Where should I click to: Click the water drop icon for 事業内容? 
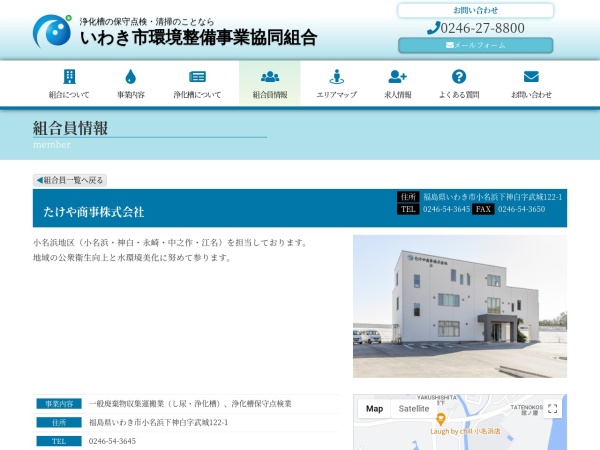[130, 77]
